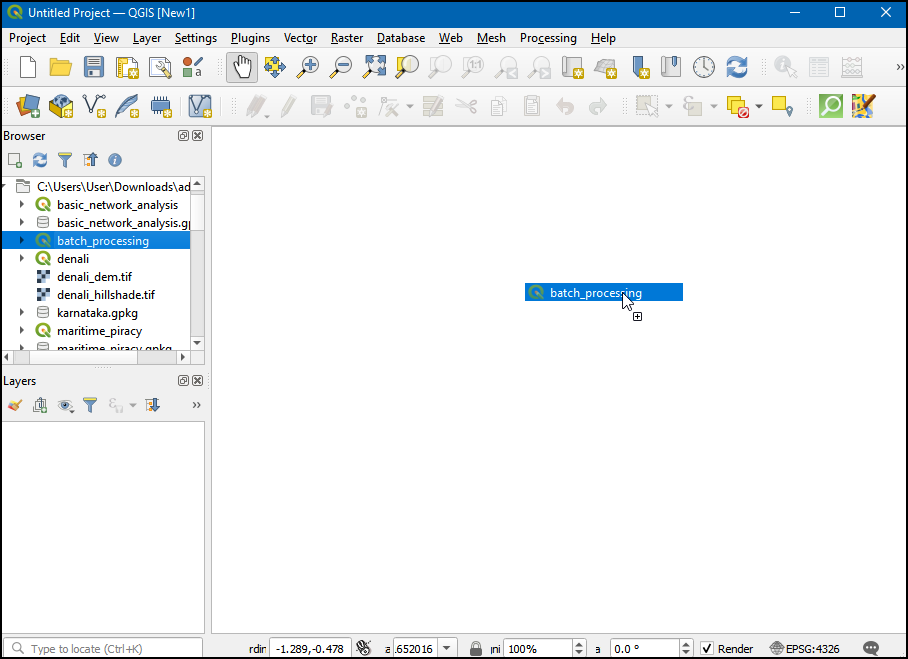Click the New Temporary Scratch Layer icon
908x659 pixels.
click(161, 107)
